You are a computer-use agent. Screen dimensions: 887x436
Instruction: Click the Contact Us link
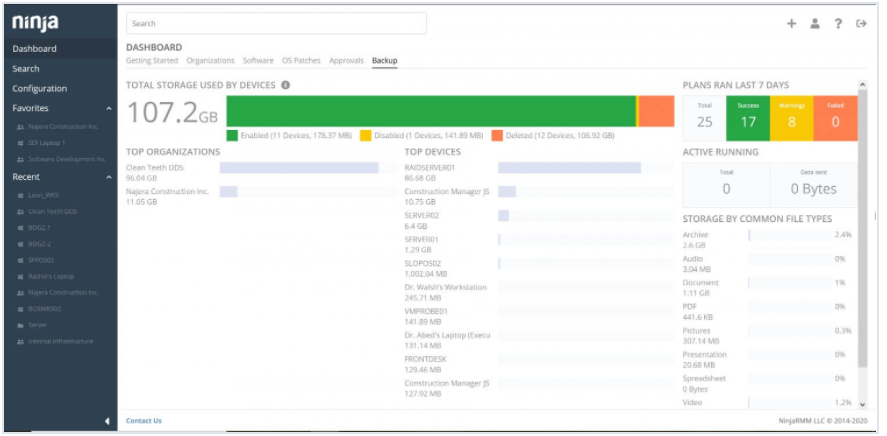pyautogui.click(x=144, y=421)
